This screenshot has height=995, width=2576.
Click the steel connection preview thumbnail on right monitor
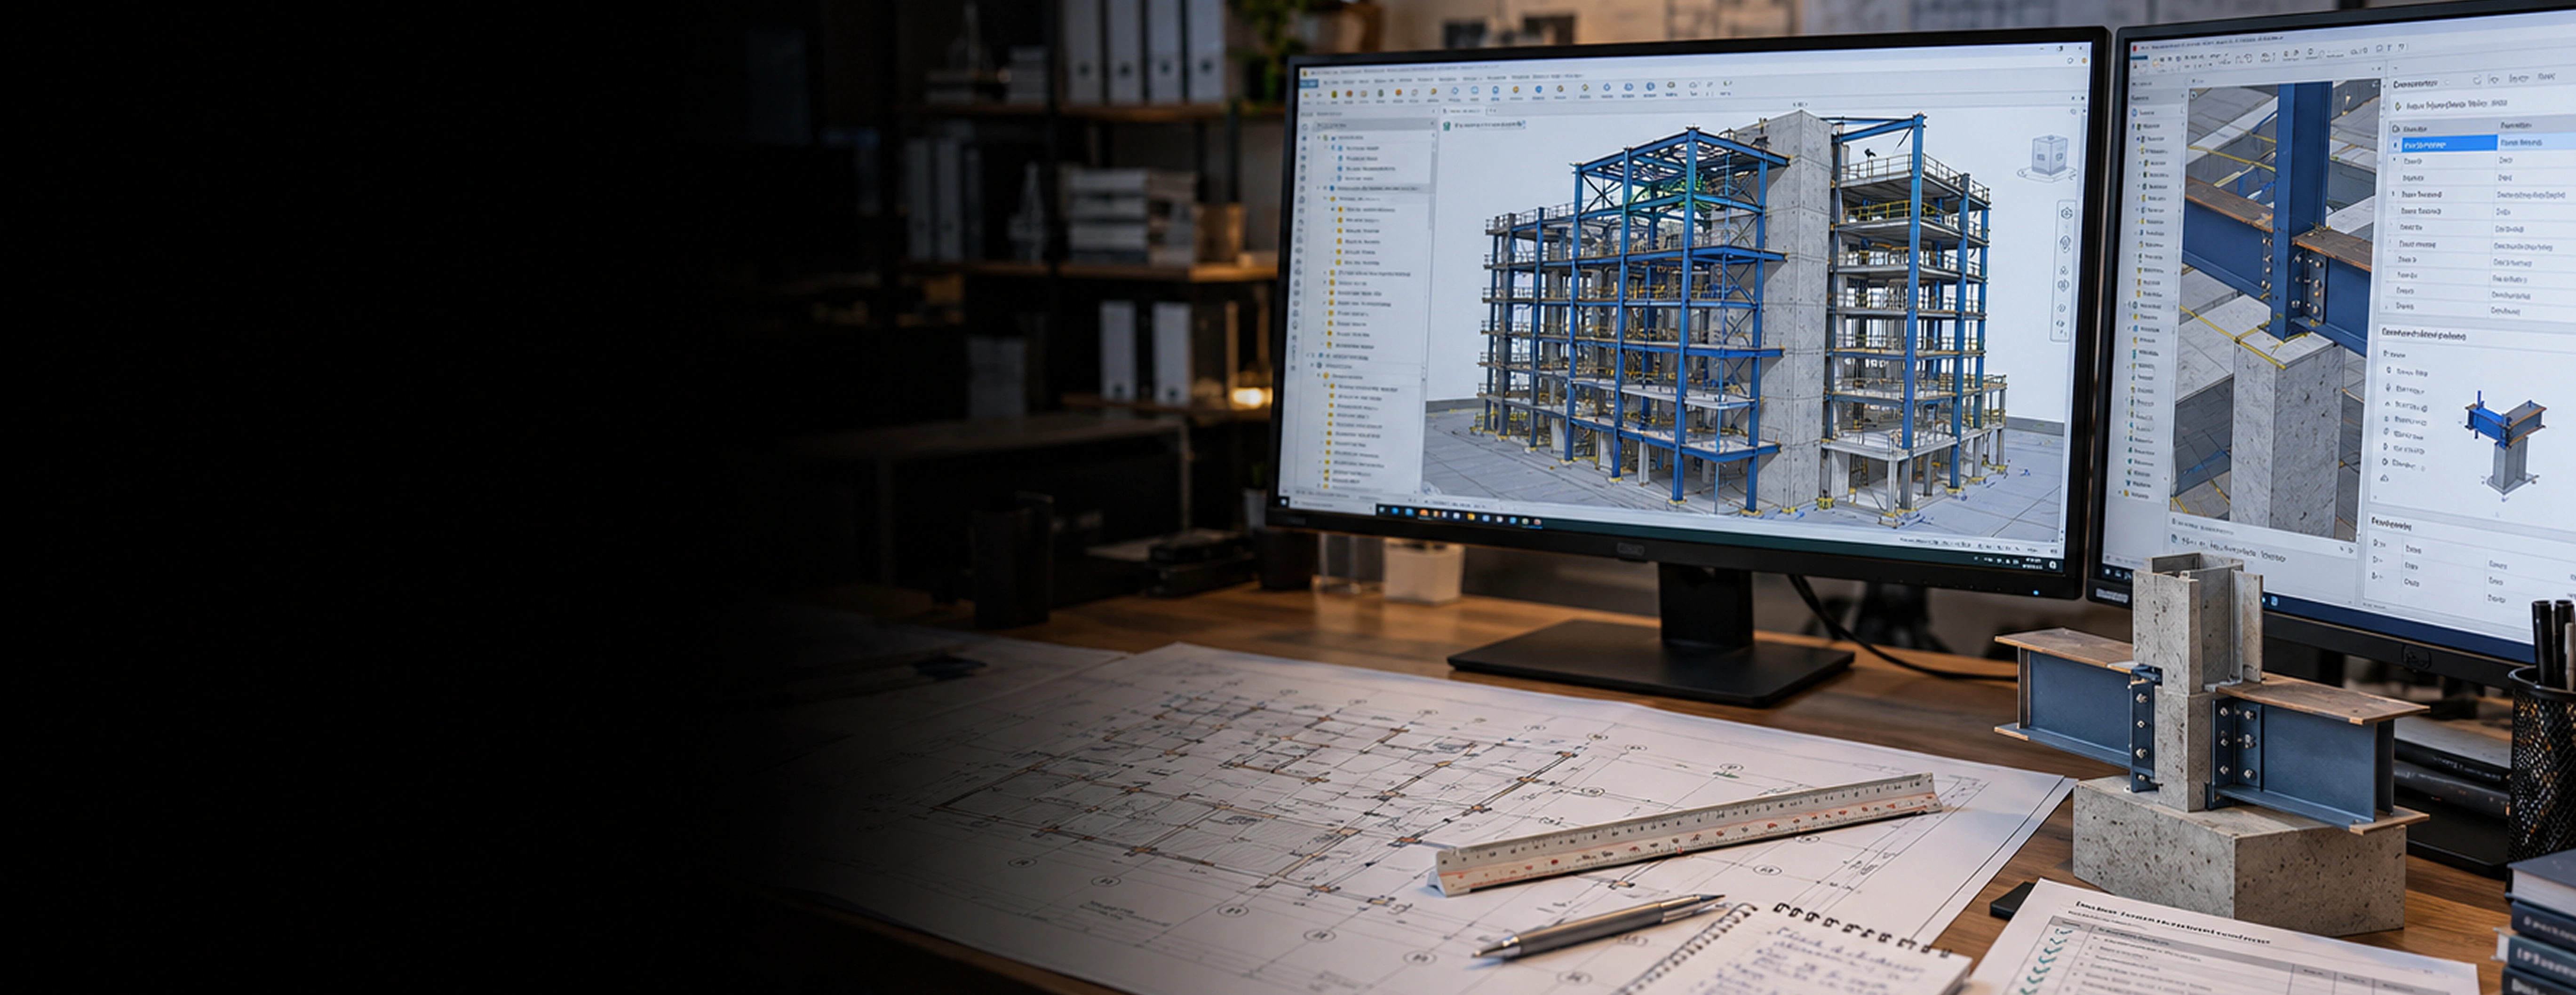coord(2507,443)
